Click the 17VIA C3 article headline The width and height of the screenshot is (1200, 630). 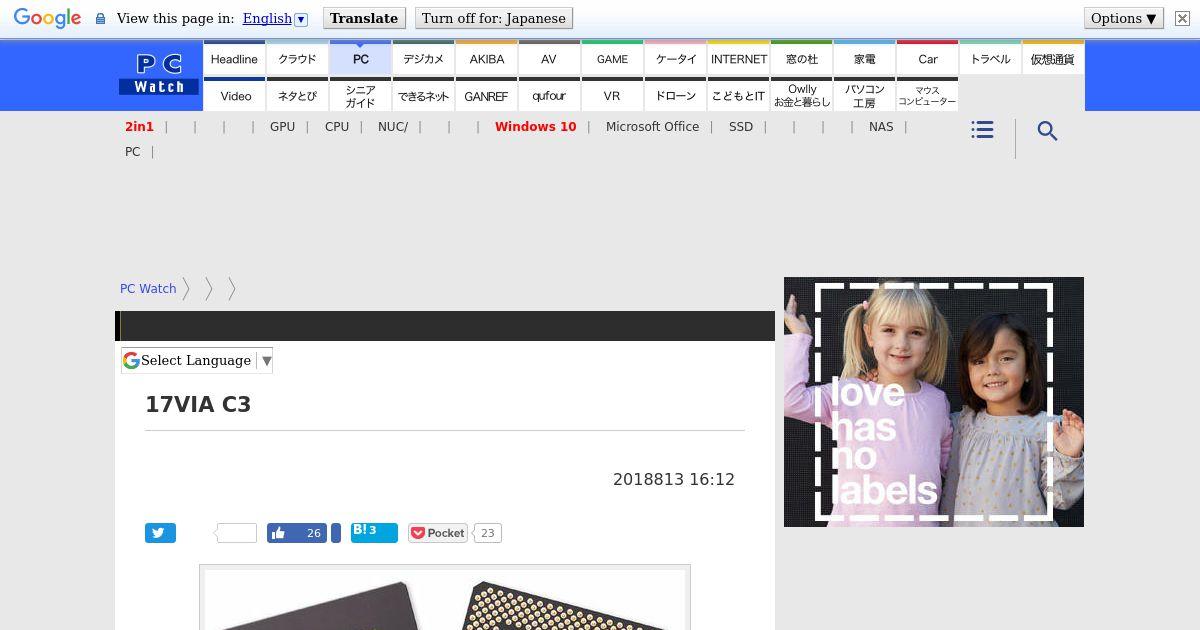198,405
